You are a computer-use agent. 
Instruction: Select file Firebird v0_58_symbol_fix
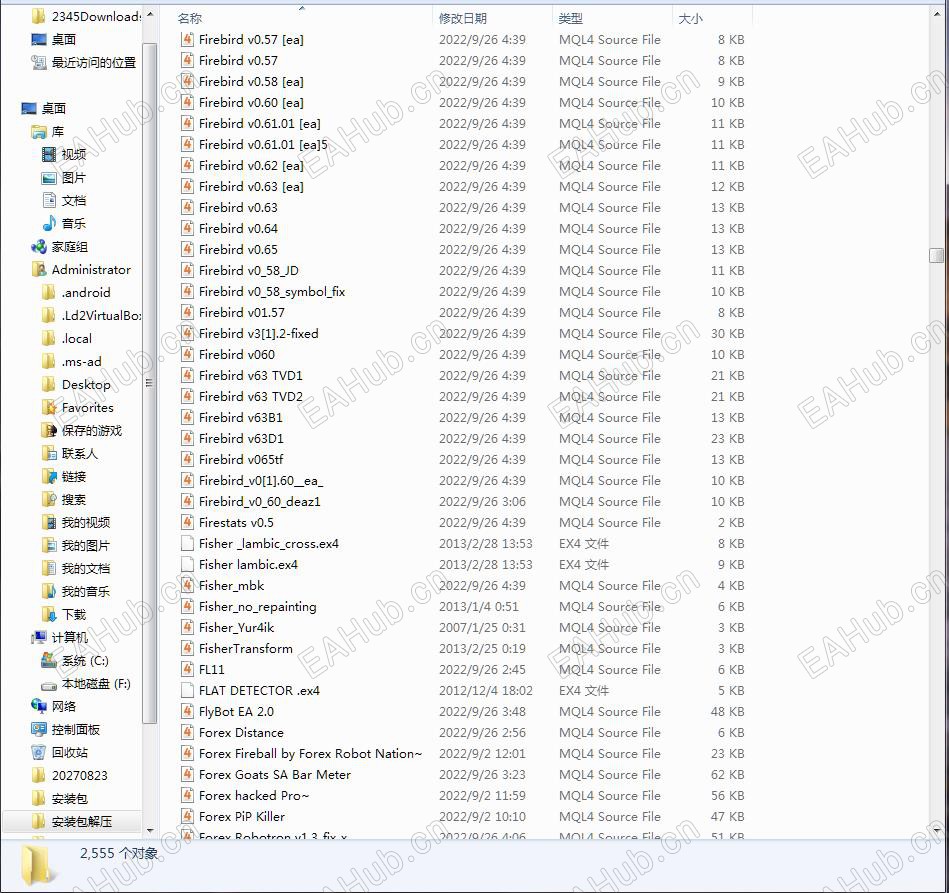click(x=272, y=292)
